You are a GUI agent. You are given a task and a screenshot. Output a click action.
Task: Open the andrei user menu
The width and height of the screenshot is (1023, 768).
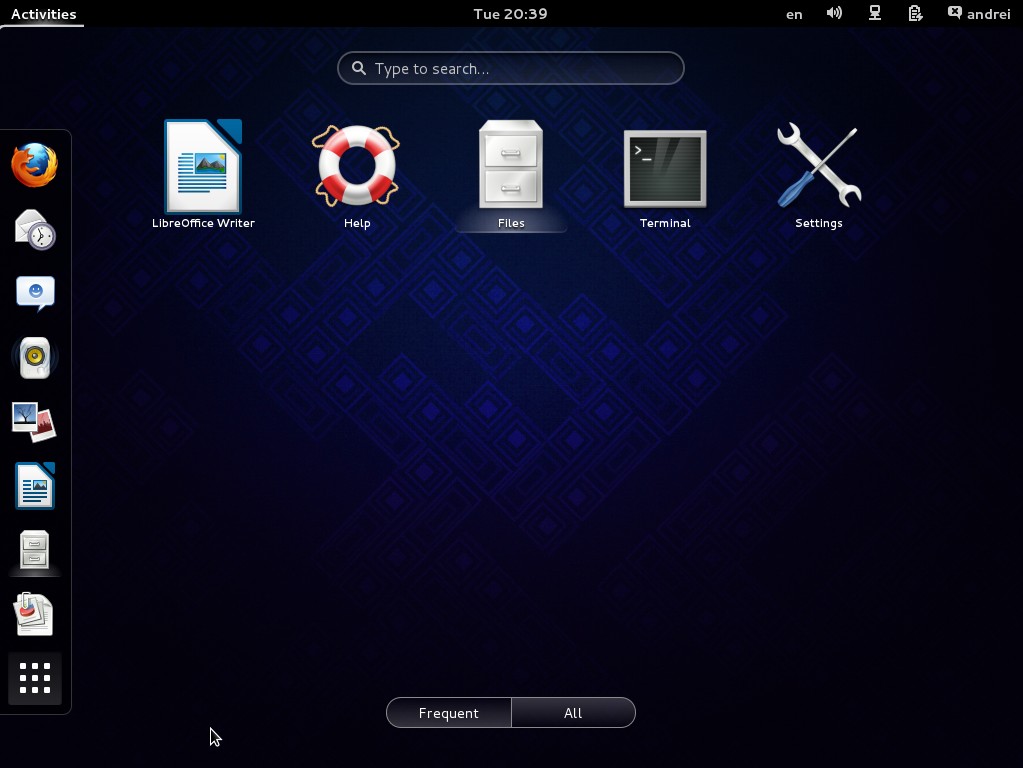978,13
